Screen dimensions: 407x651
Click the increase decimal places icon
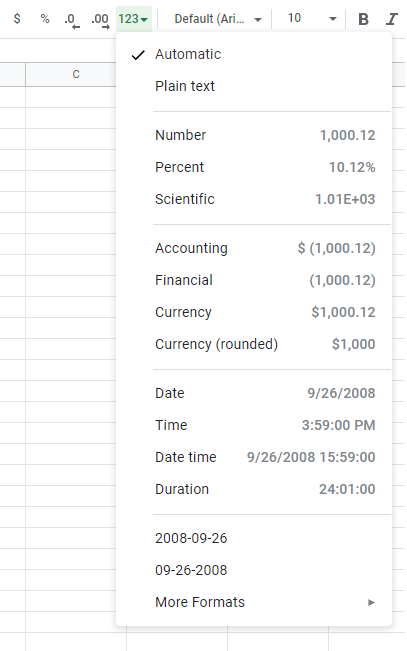(100, 20)
